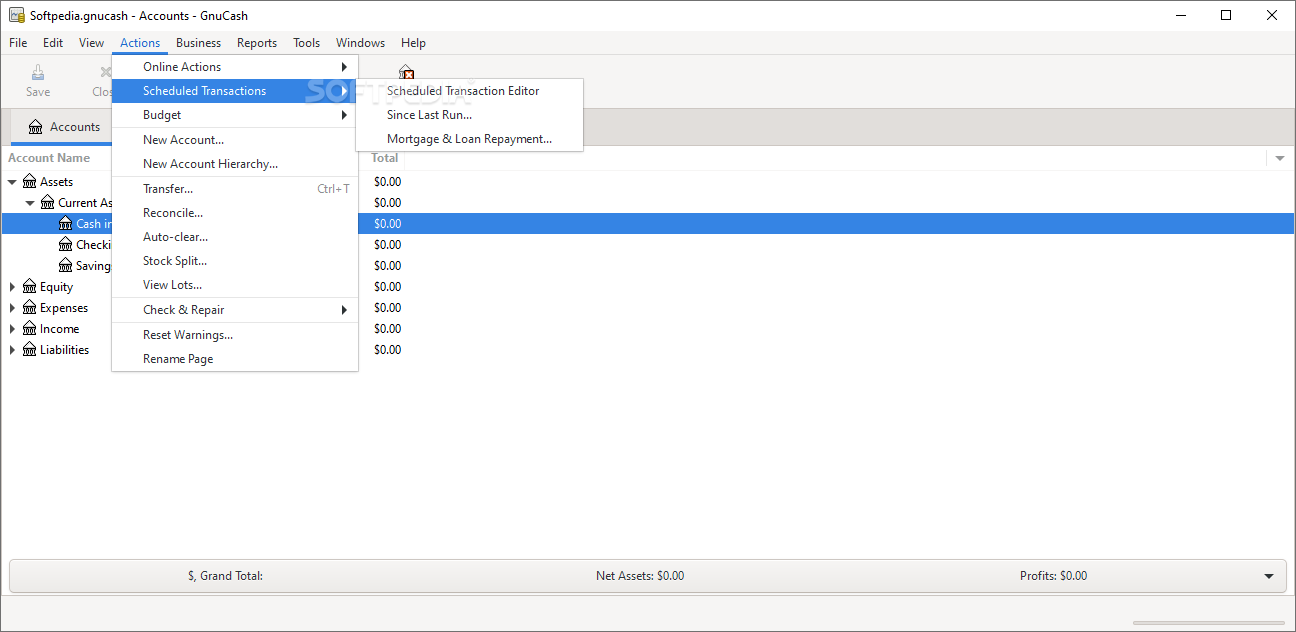Click the Assets account bank icon

coord(30,182)
